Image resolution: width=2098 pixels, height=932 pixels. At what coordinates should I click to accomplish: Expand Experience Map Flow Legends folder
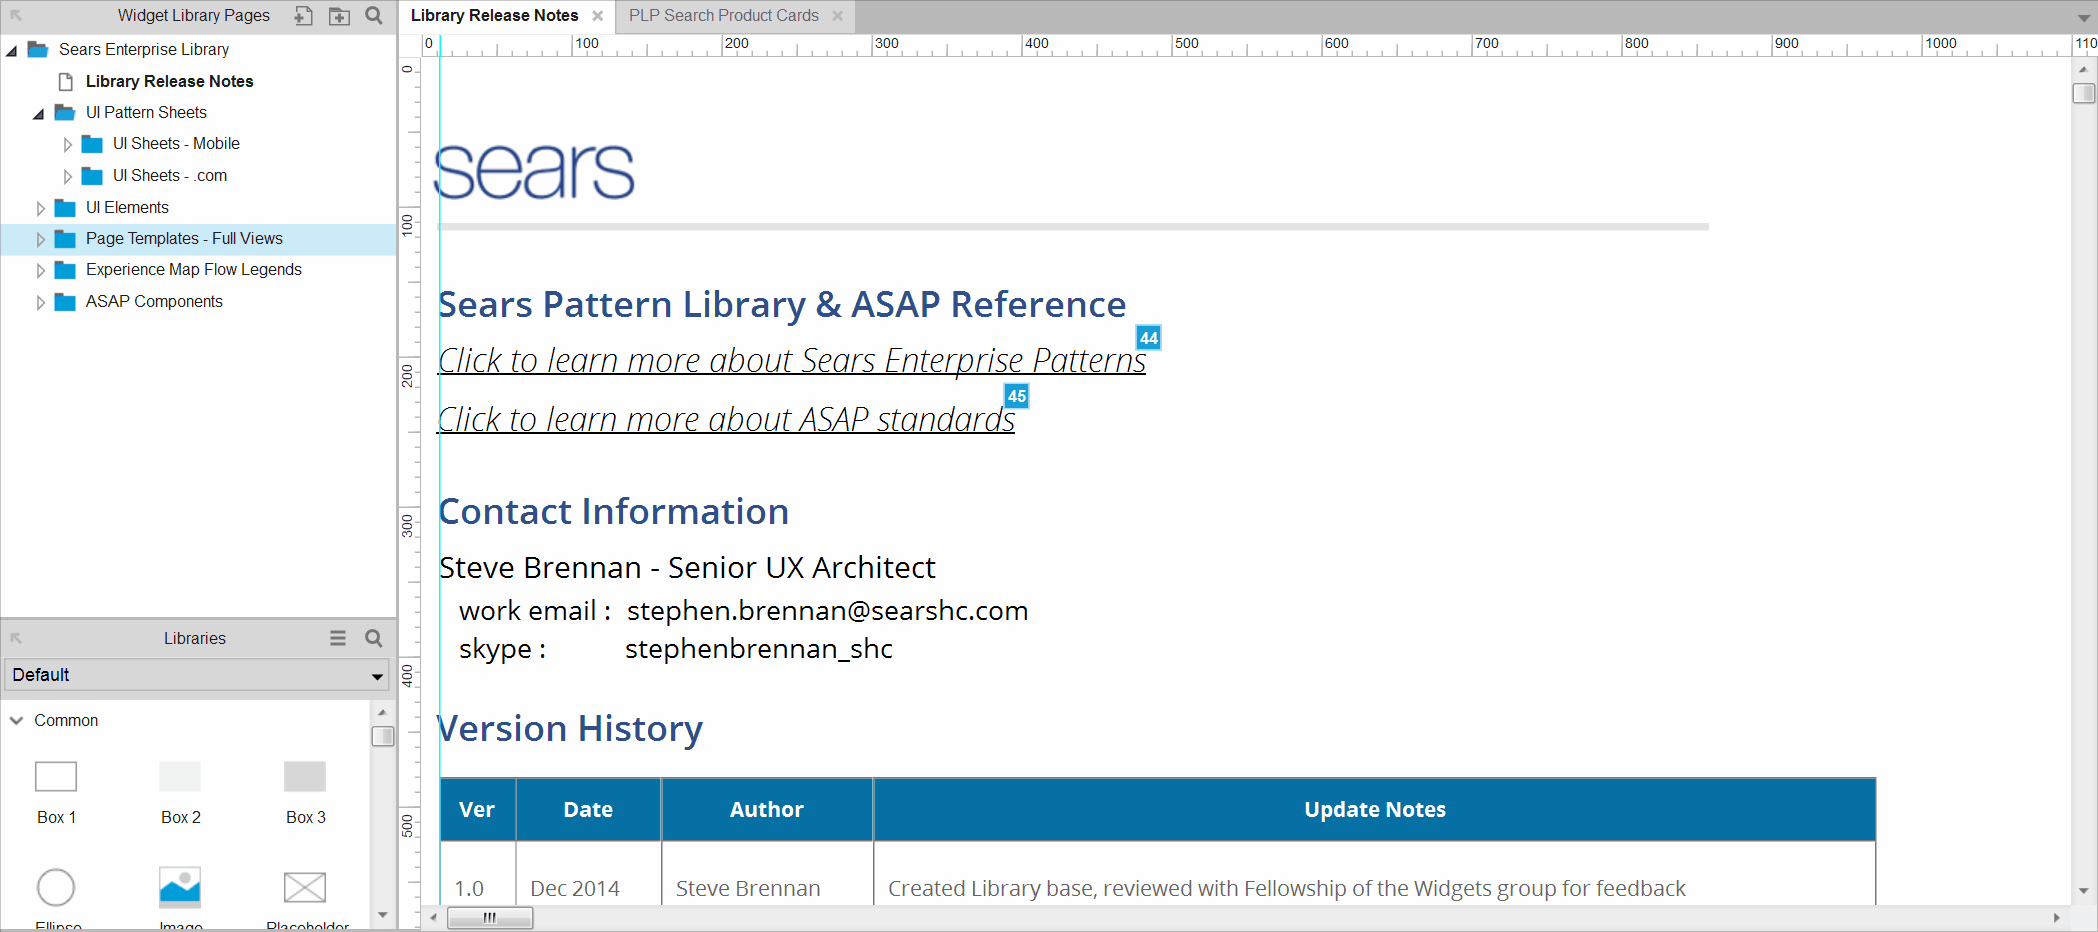coord(40,271)
